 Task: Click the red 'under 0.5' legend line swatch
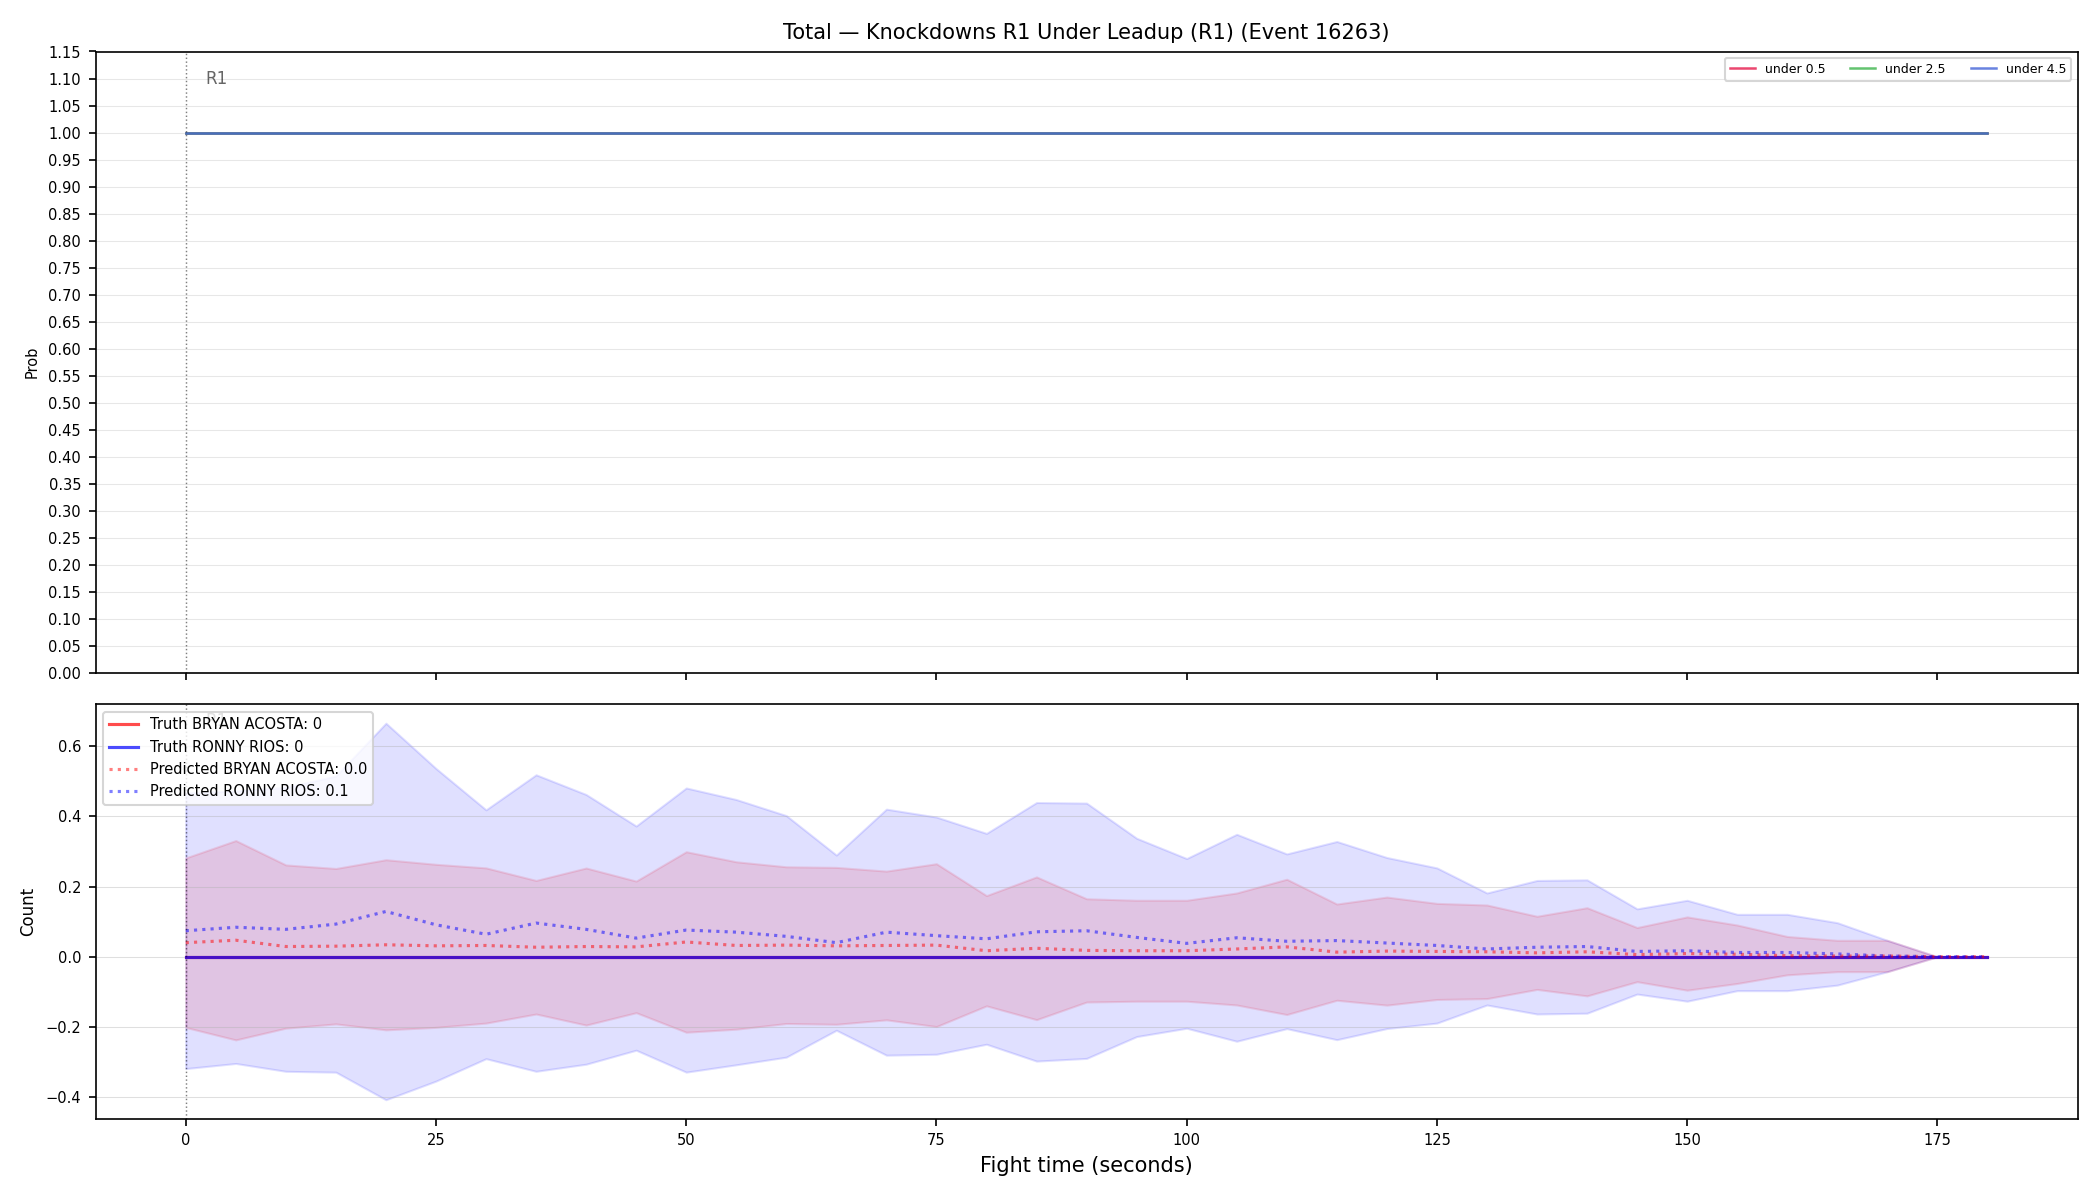click(1743, 69)
